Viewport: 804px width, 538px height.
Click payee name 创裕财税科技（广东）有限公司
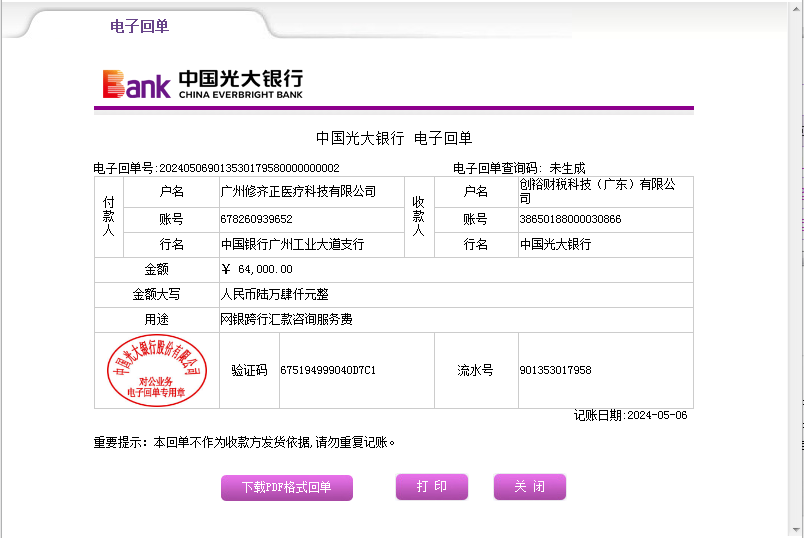[x=597, y=191]
